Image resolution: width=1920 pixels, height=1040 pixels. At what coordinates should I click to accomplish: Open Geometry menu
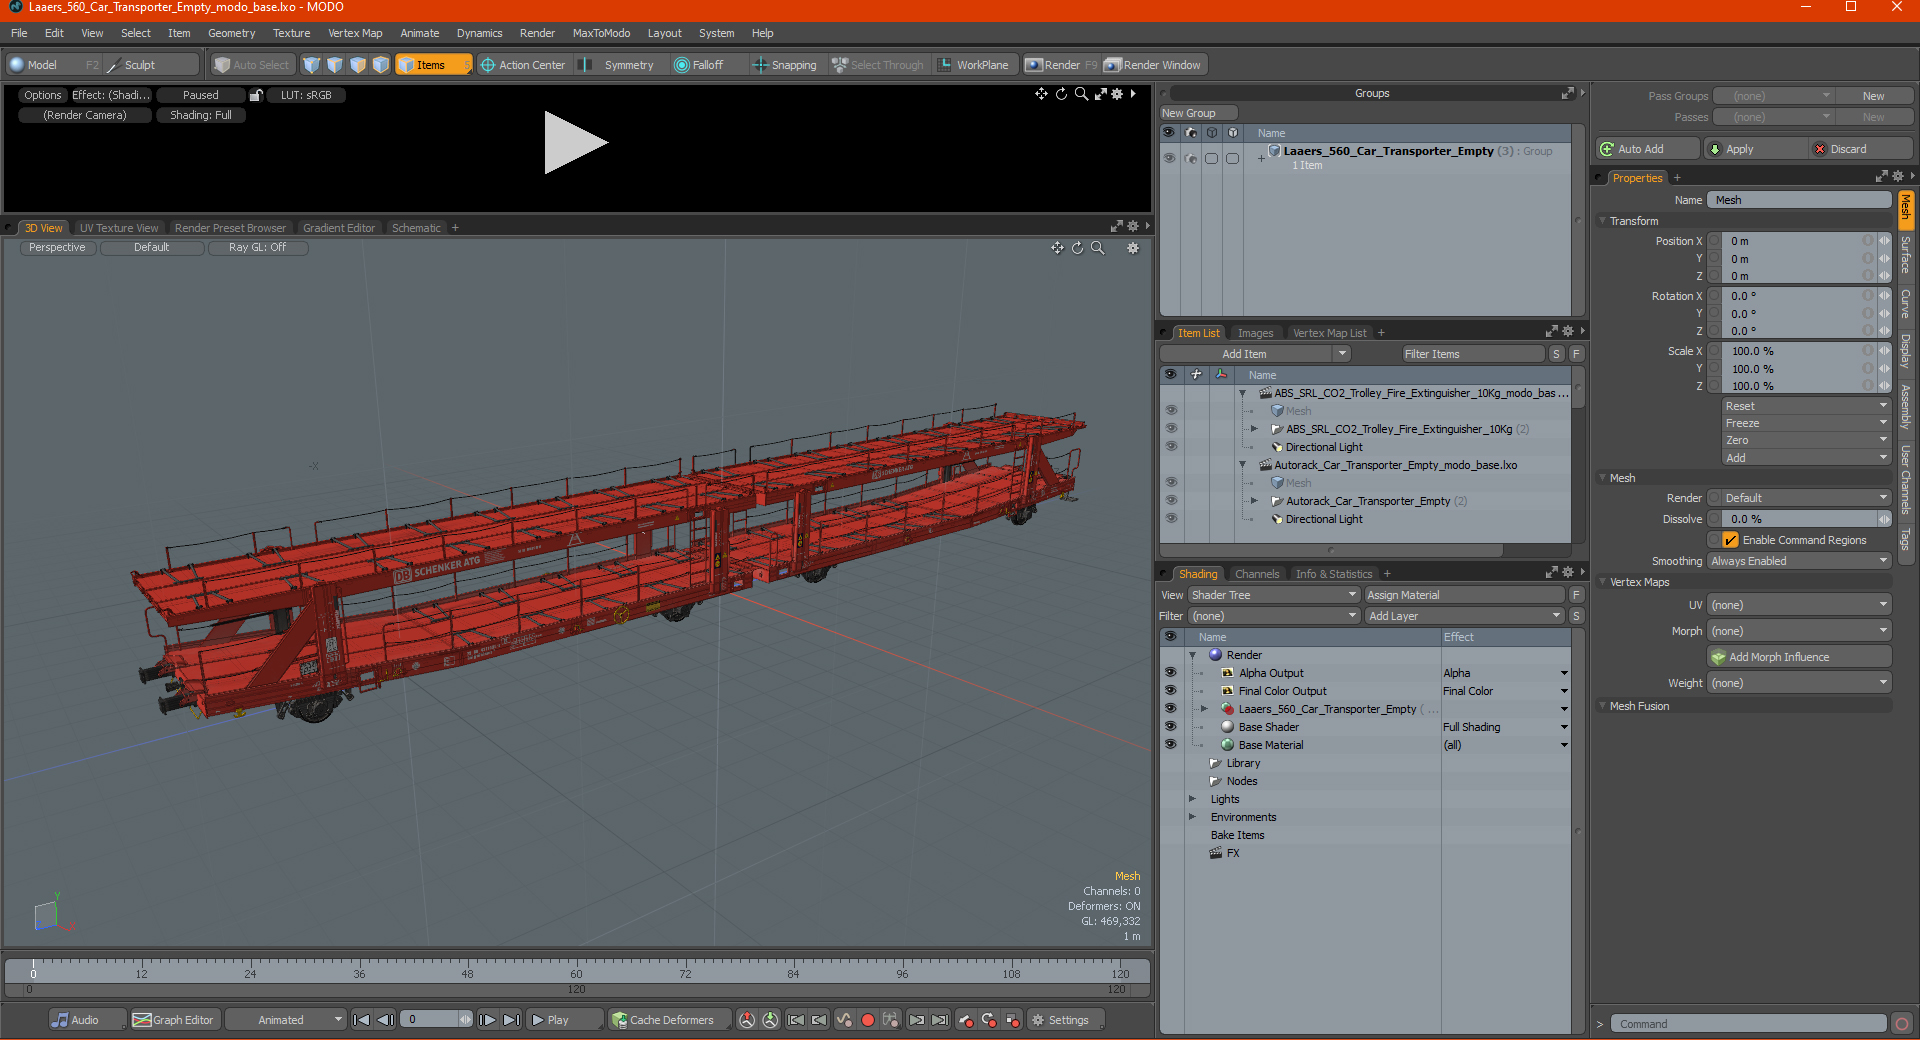pos(231,33)
